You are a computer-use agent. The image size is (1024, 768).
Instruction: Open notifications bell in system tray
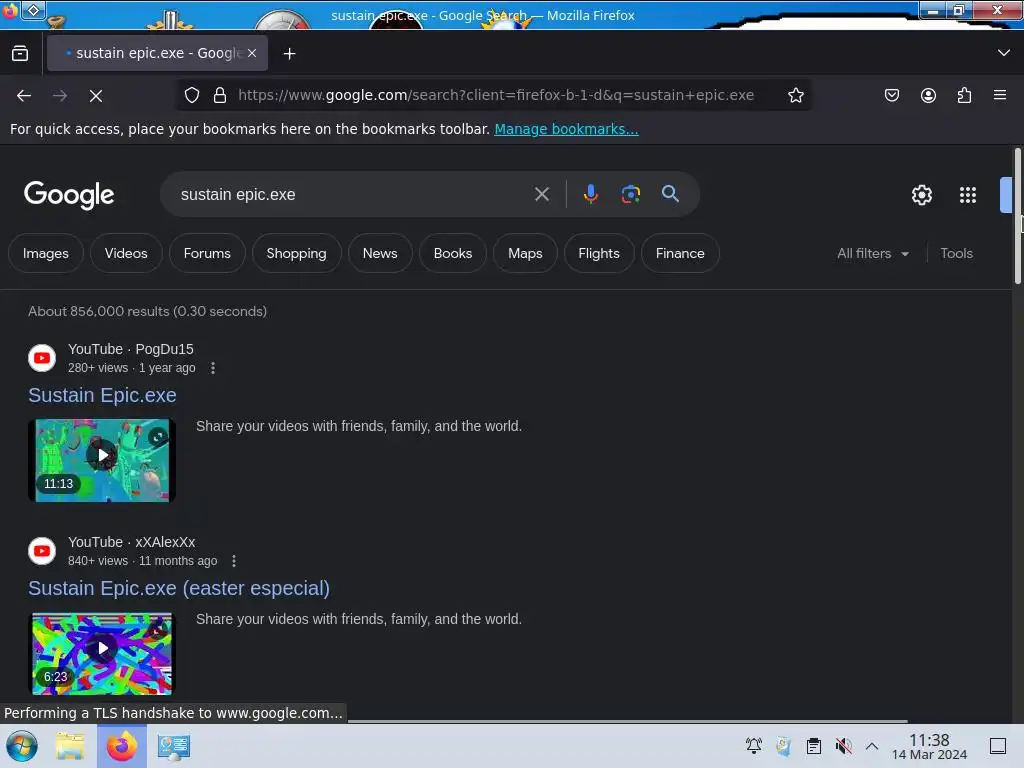(754, 746)
